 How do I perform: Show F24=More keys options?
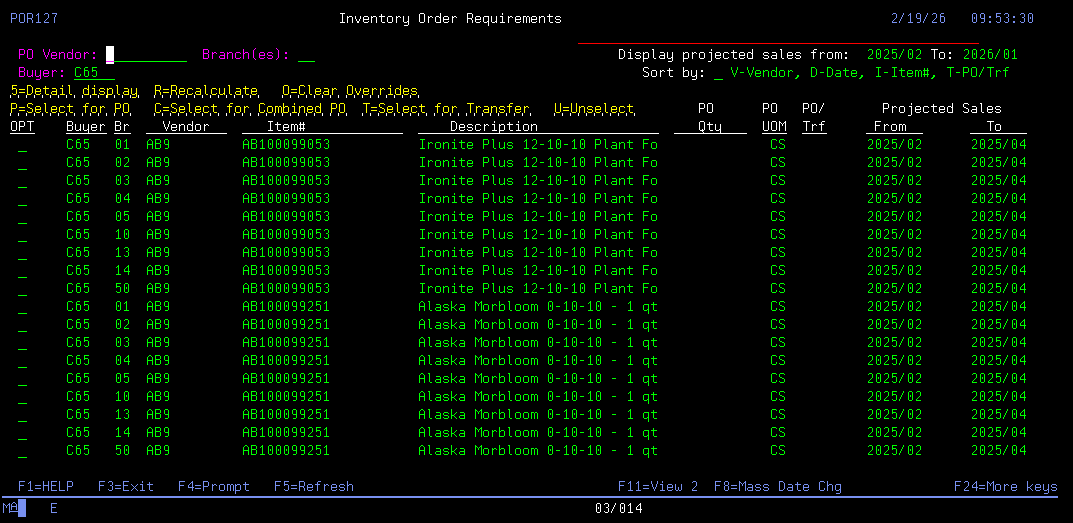pos(1005,487)
